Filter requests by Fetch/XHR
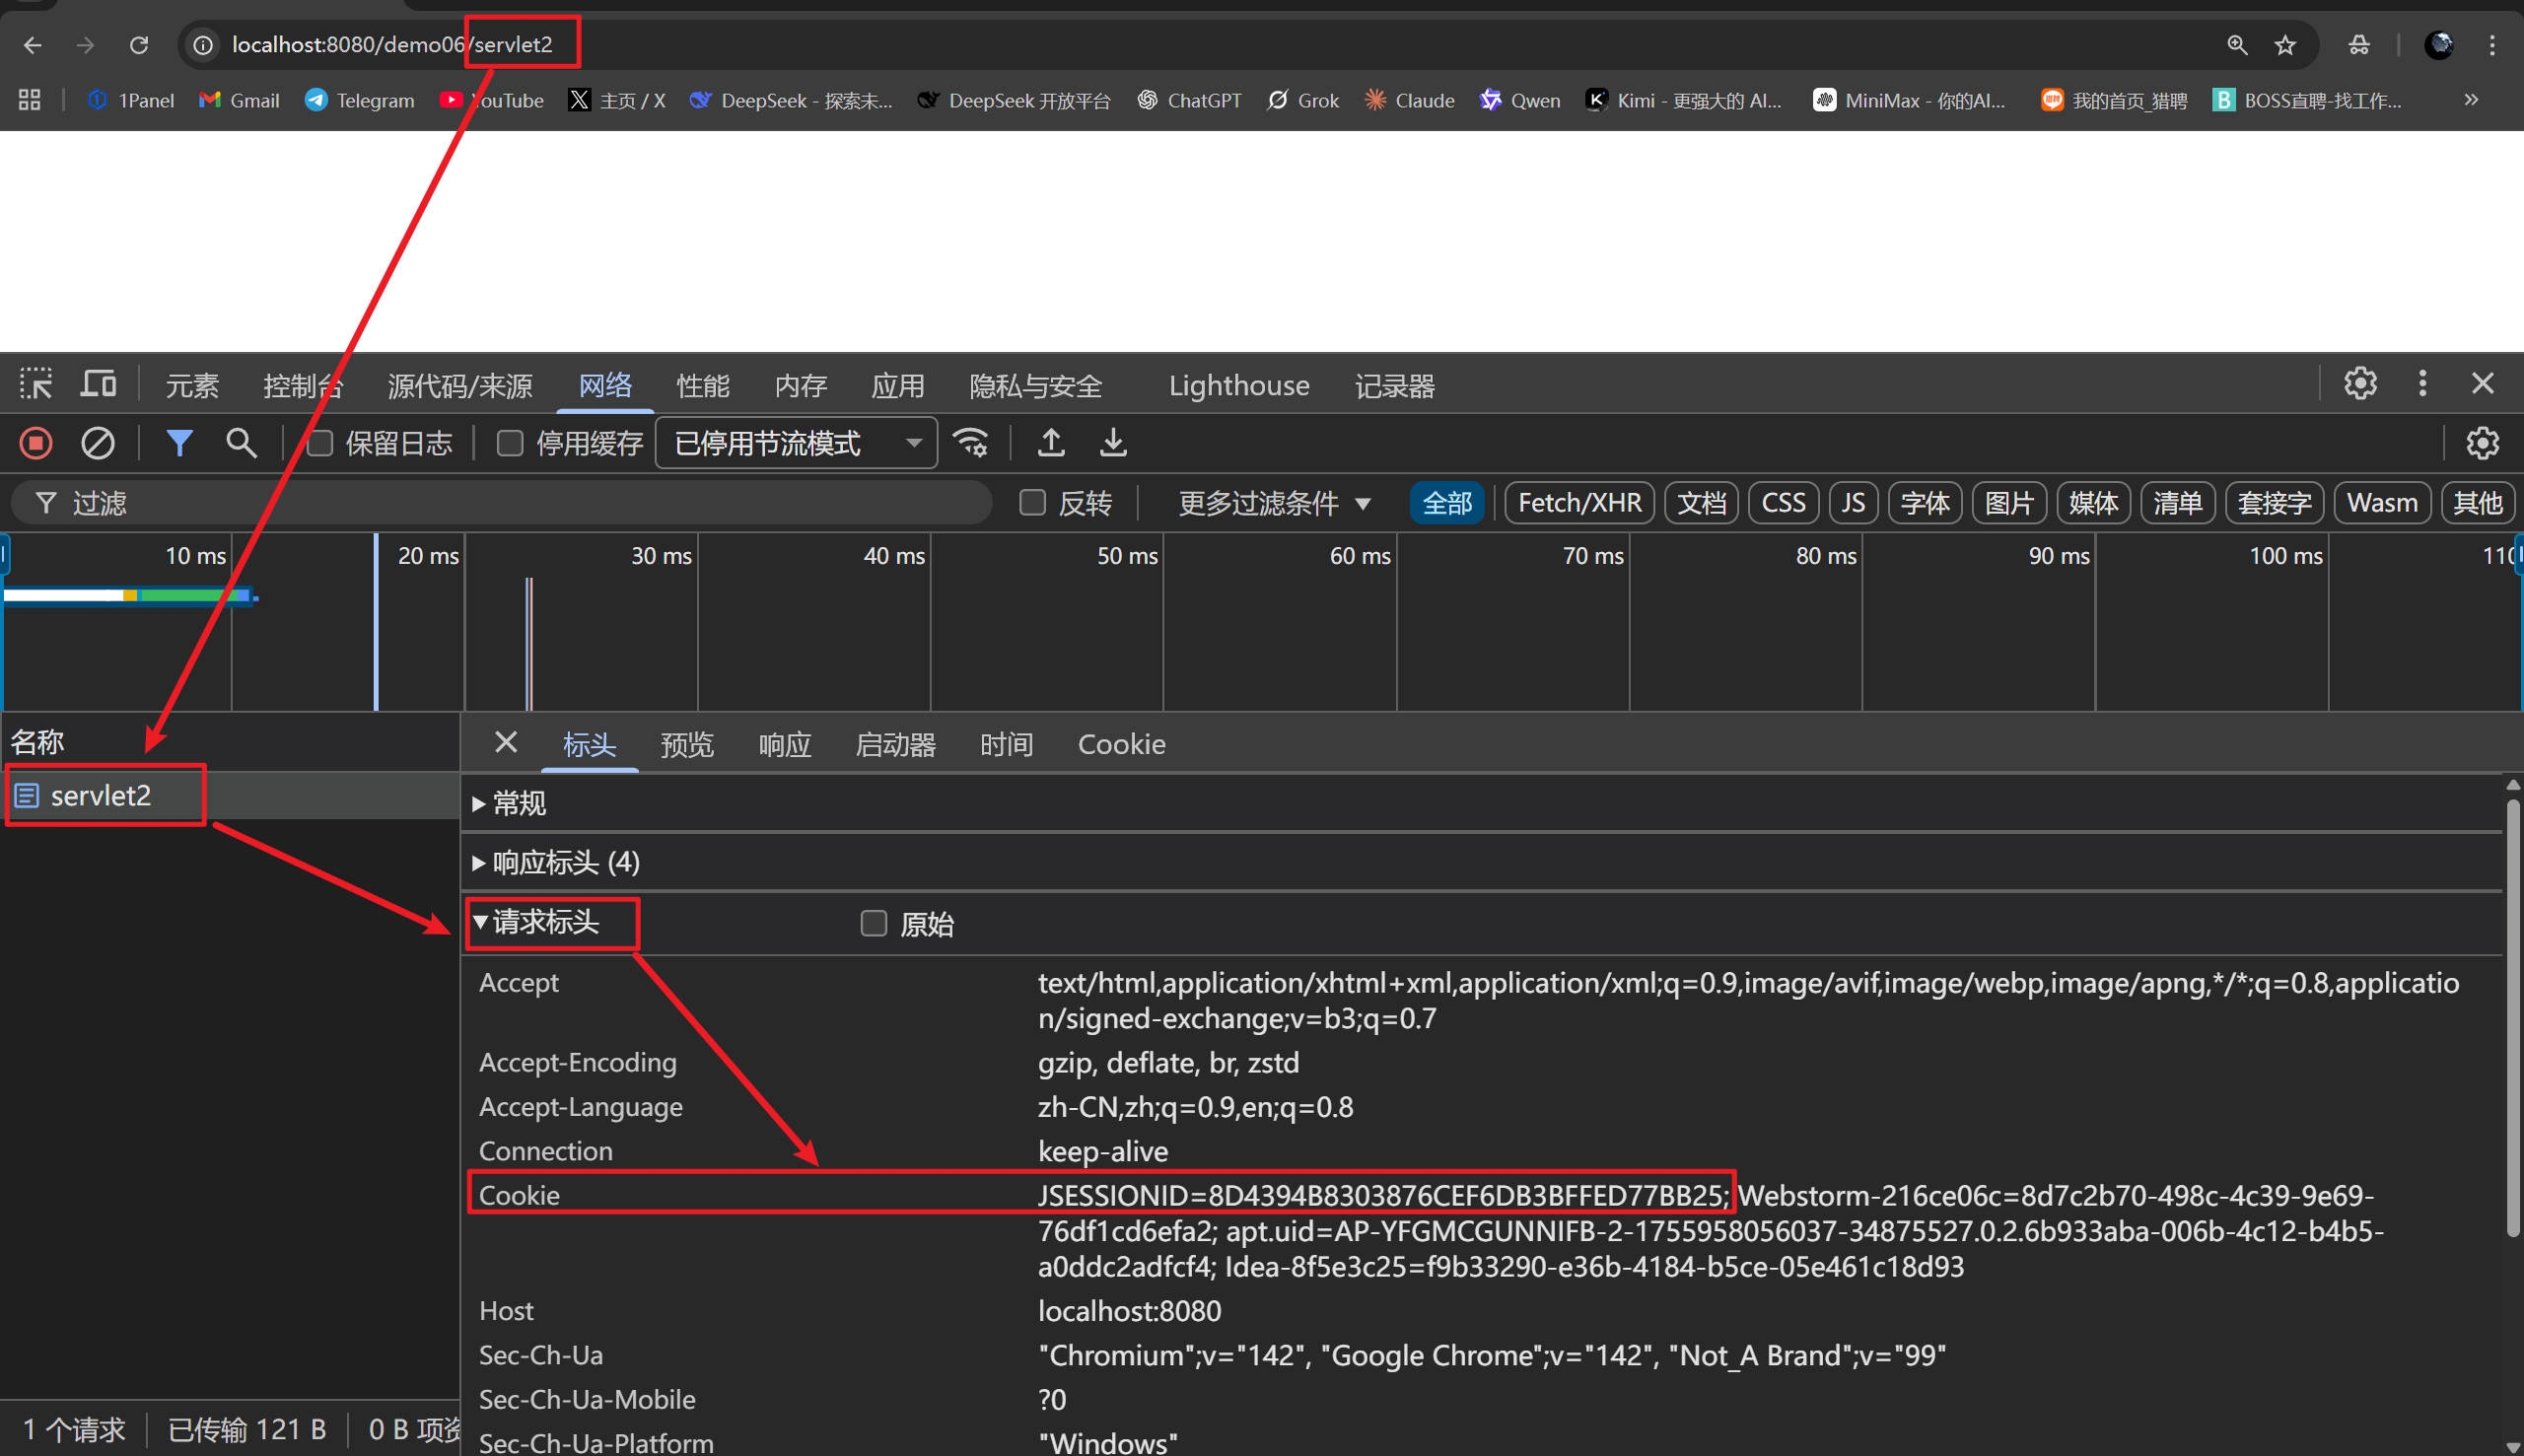The width and height of the screenshot is (2524, 1456). pyautogui.click(x=1578, y=503)
